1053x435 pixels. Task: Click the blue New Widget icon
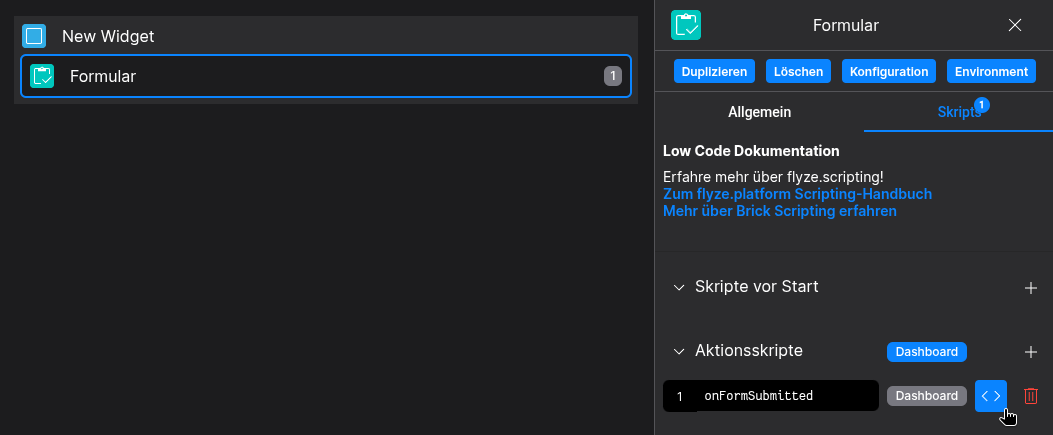pyautogui.click(x=35, y=37)
